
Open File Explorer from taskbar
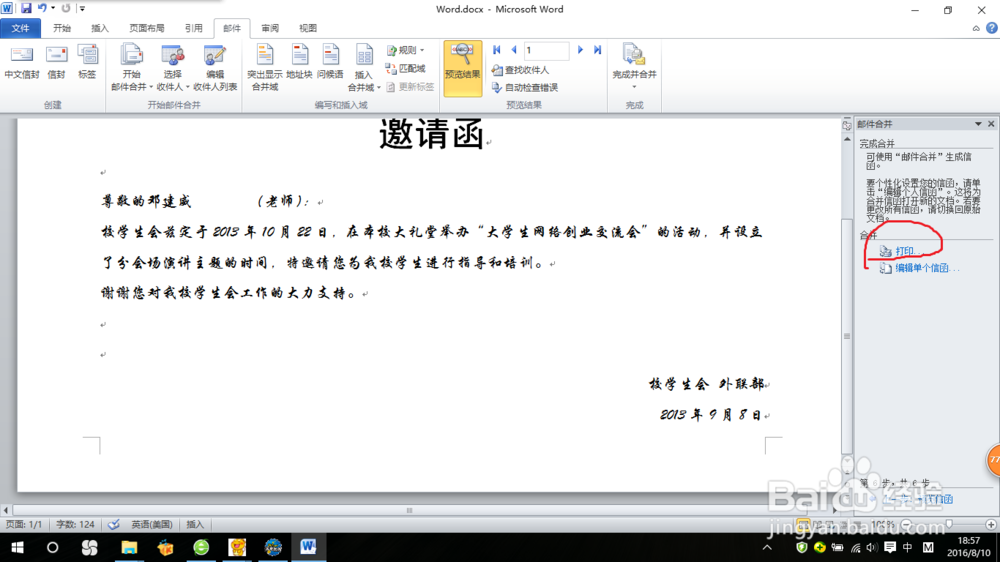129,547
